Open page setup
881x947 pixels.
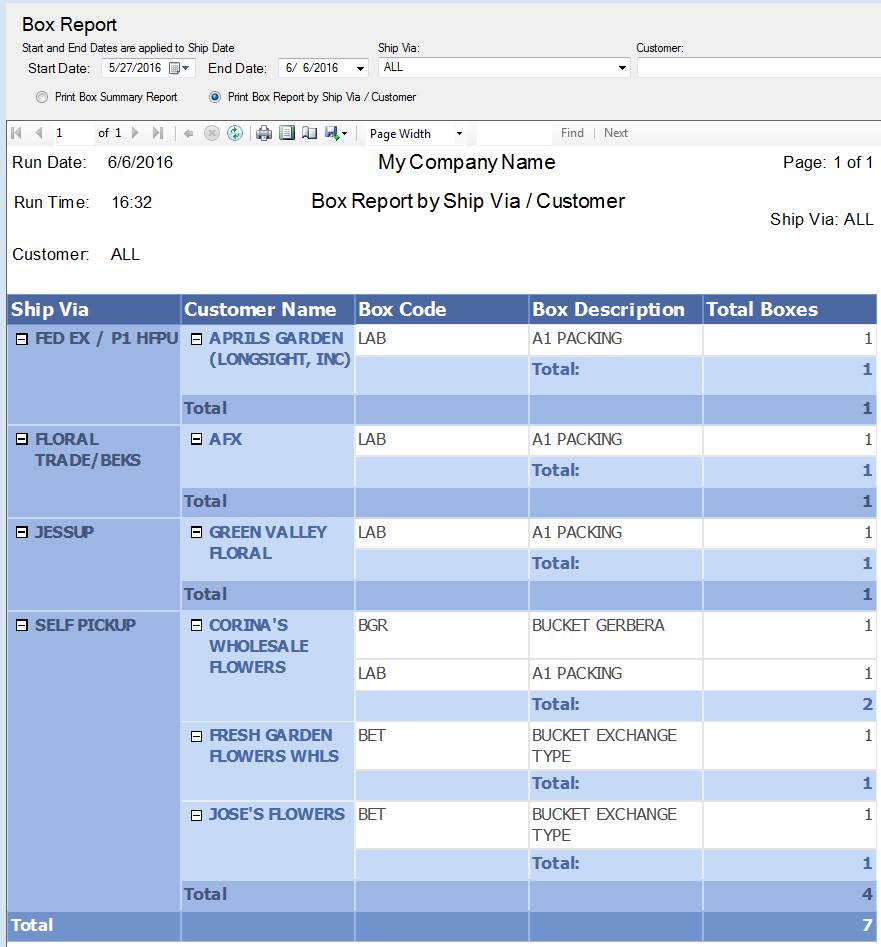coord(310,133)
